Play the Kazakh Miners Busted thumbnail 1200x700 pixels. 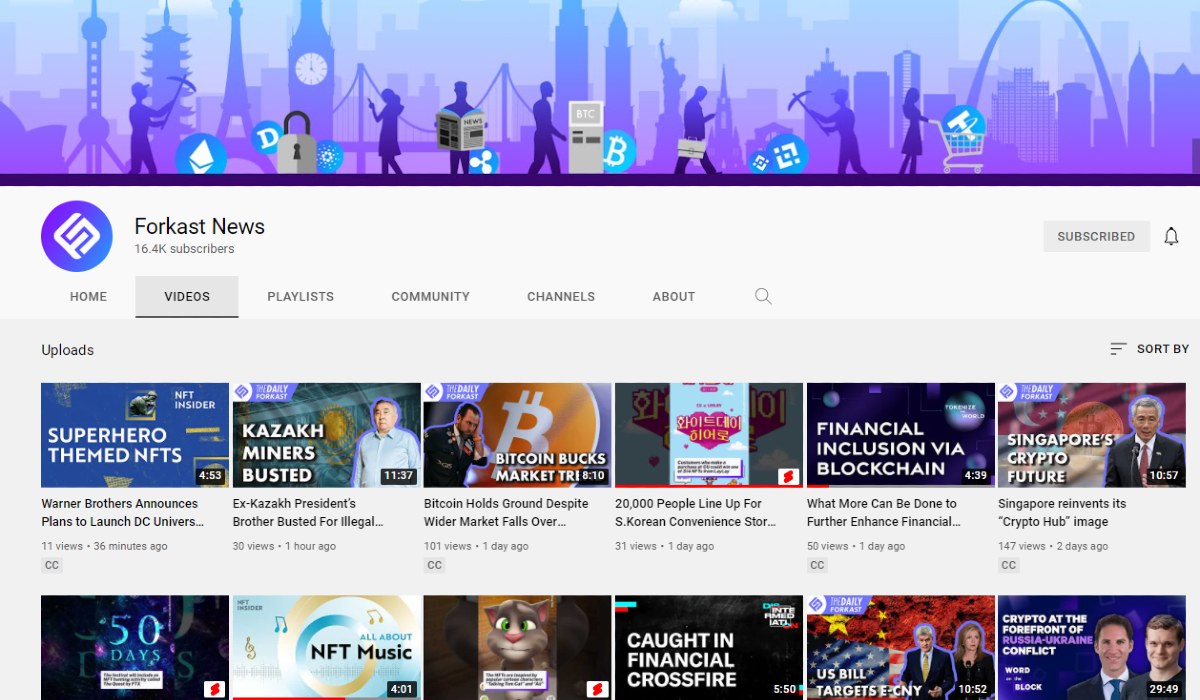tap(326, 435)
